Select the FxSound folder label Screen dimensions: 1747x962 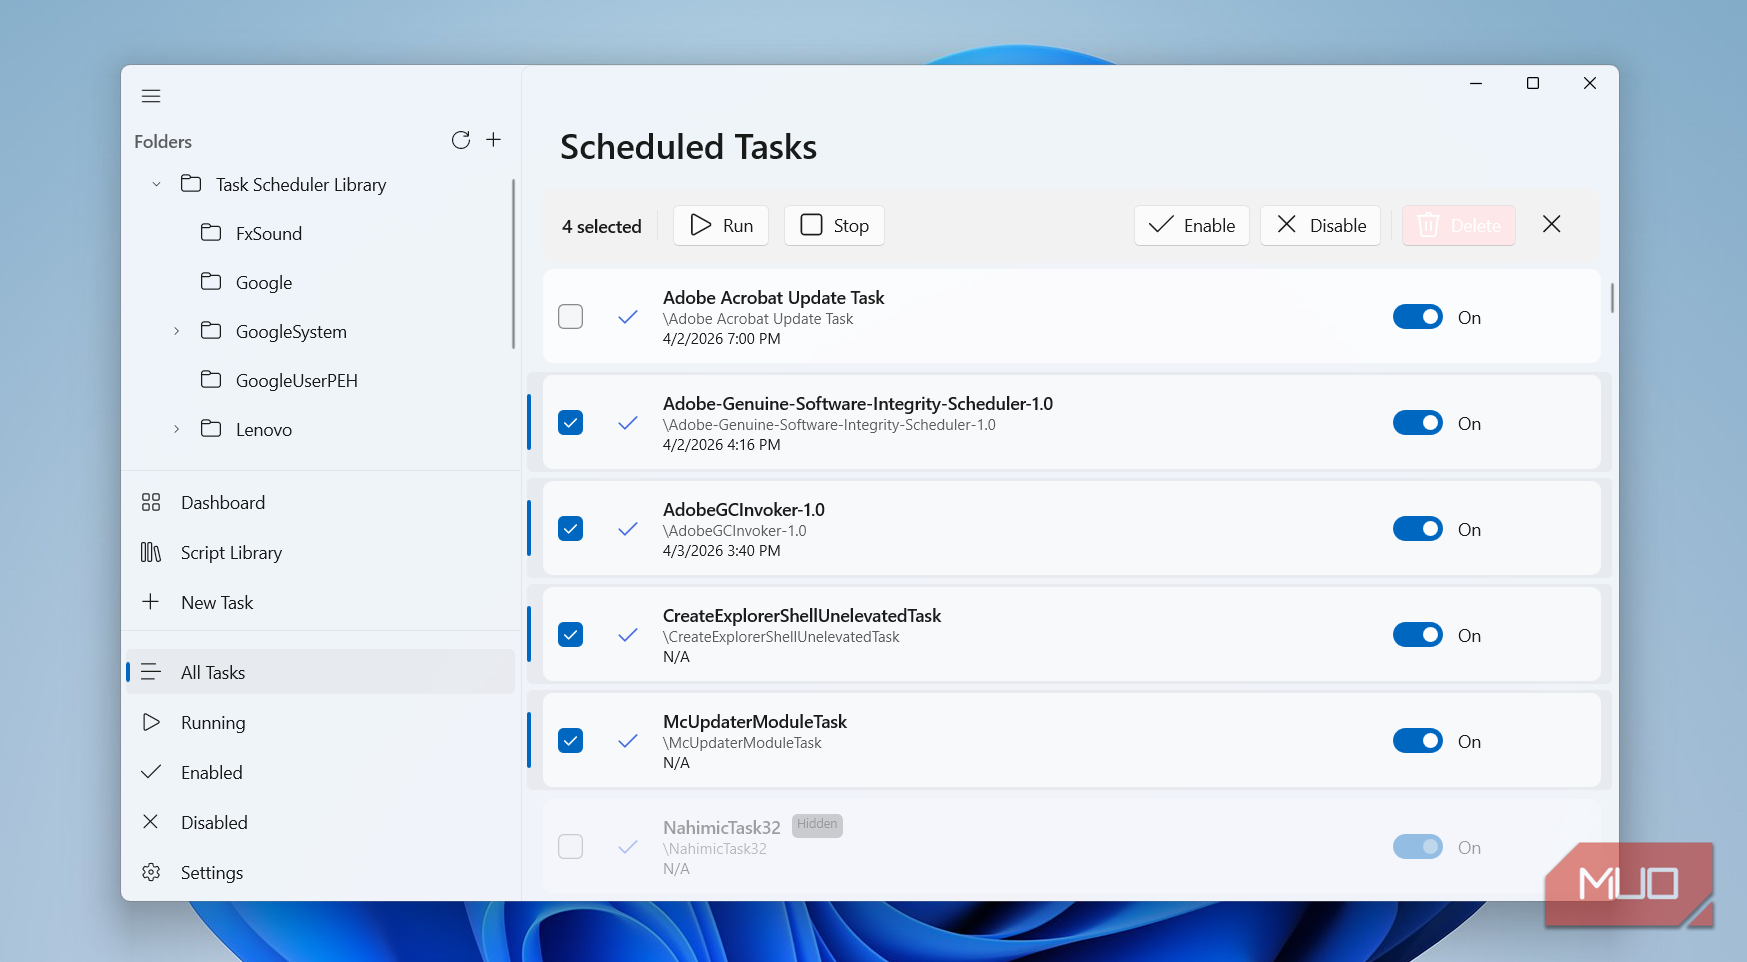(x=269, y=234)
